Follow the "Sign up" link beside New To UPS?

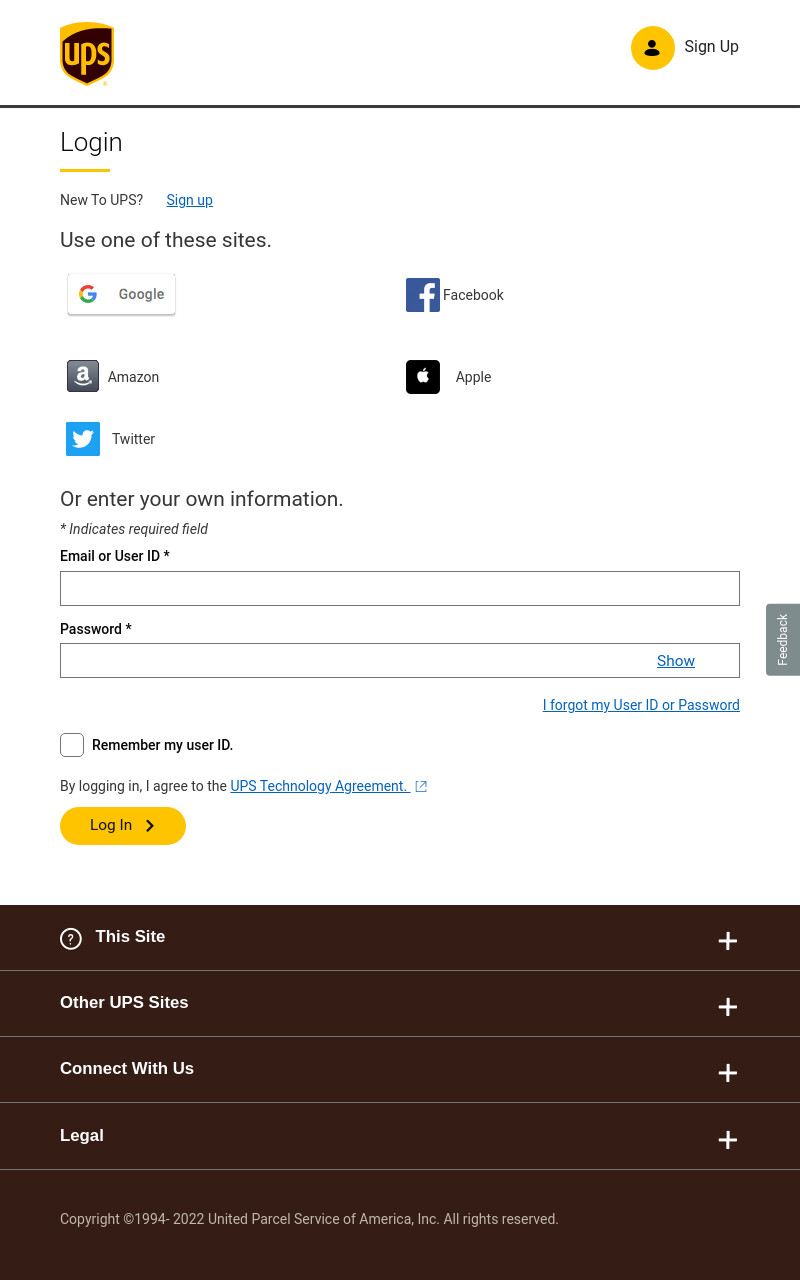[x=189, y=200]
